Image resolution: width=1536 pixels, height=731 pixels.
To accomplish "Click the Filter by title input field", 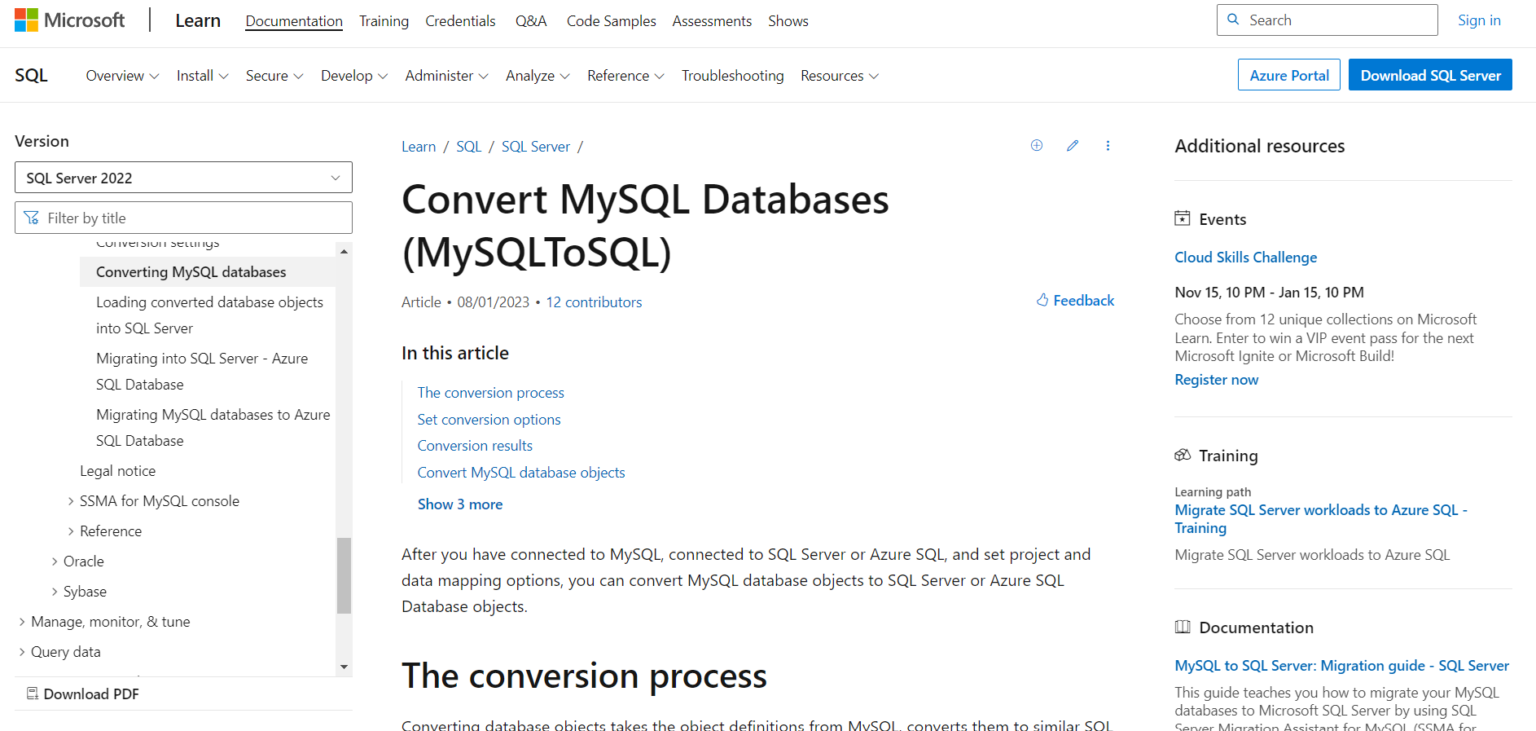I will point(195,218).
